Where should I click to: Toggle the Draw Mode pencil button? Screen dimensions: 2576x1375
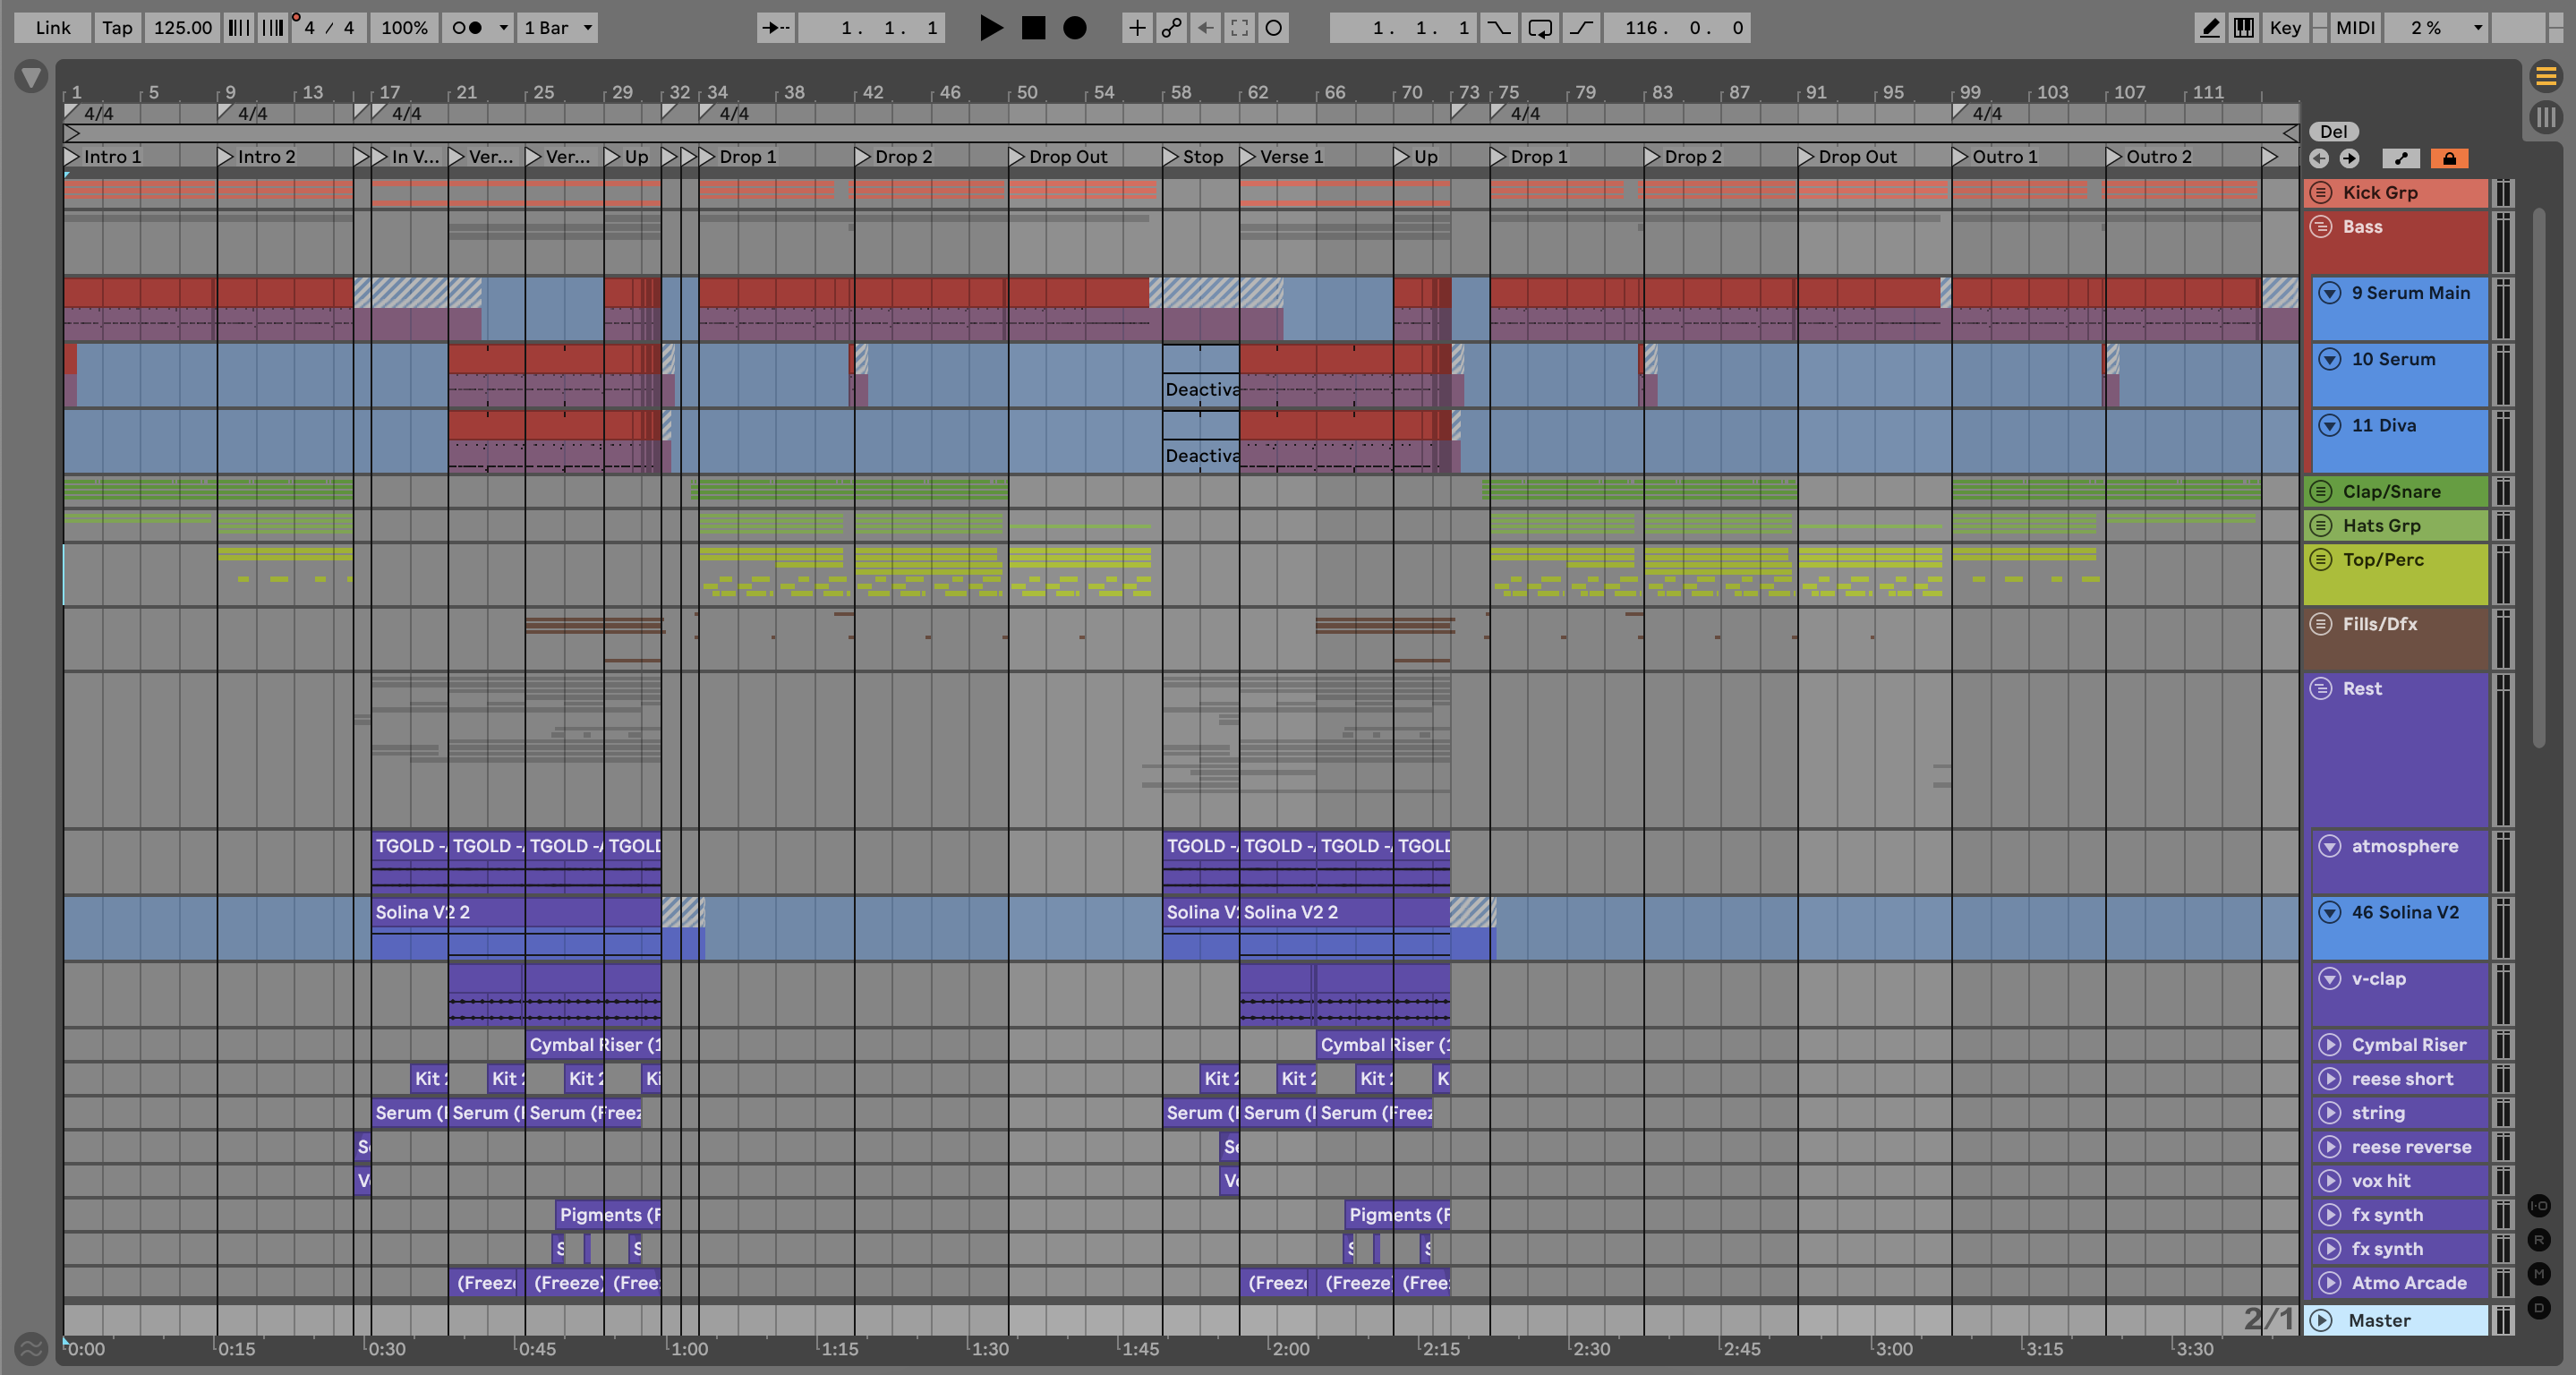tap(2209, 28)
